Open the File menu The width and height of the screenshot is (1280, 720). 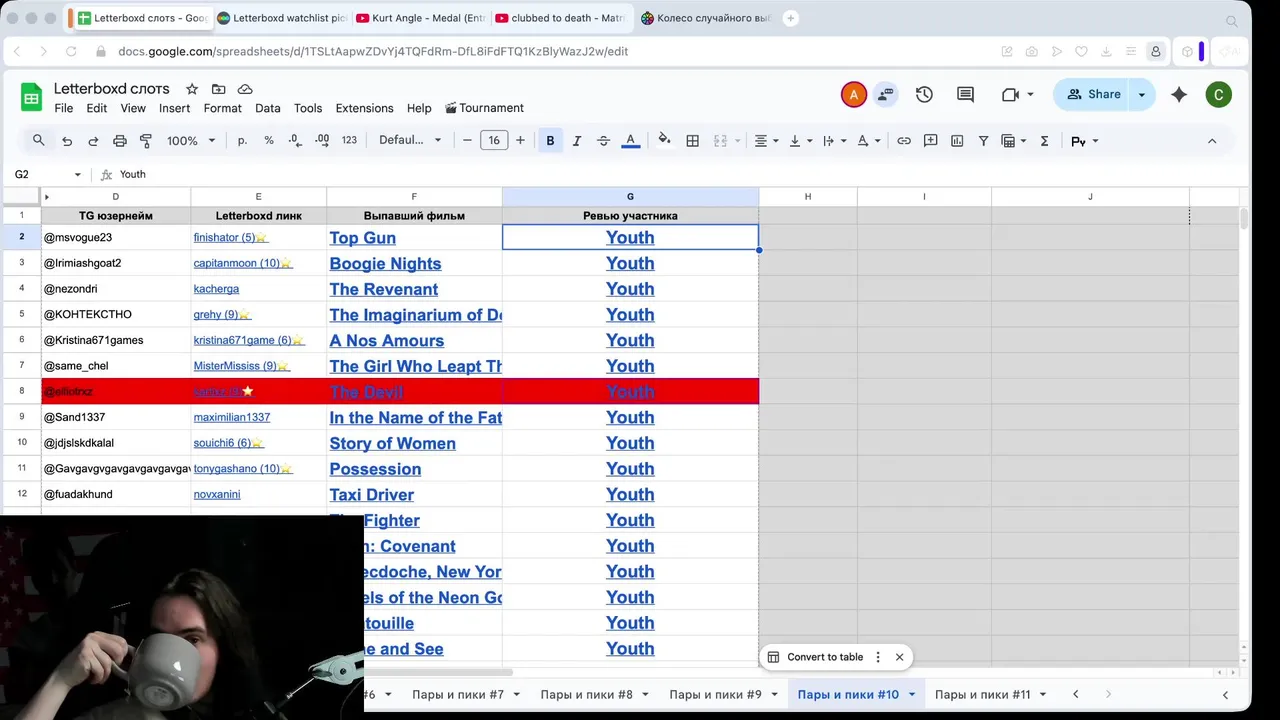63,108
